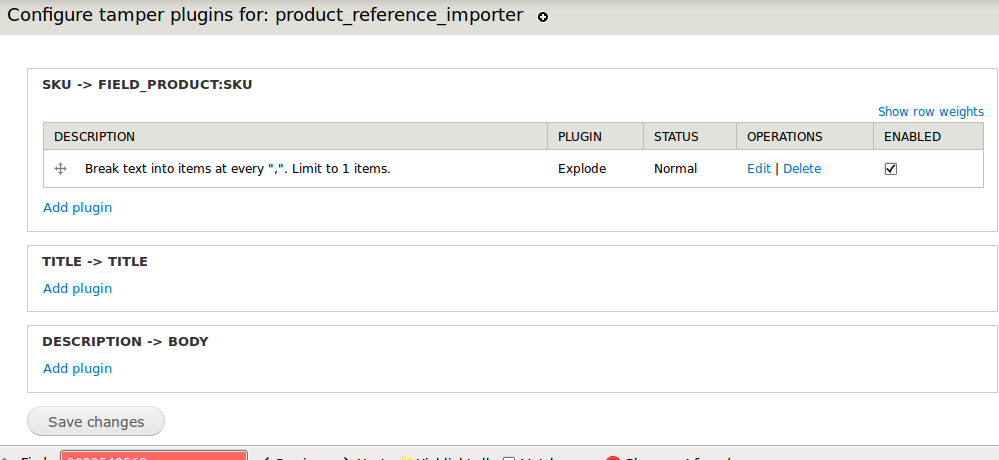This screenshot has height=460, width=999.
Task: Click the ENABLED column header
Action: pos(912,137)
